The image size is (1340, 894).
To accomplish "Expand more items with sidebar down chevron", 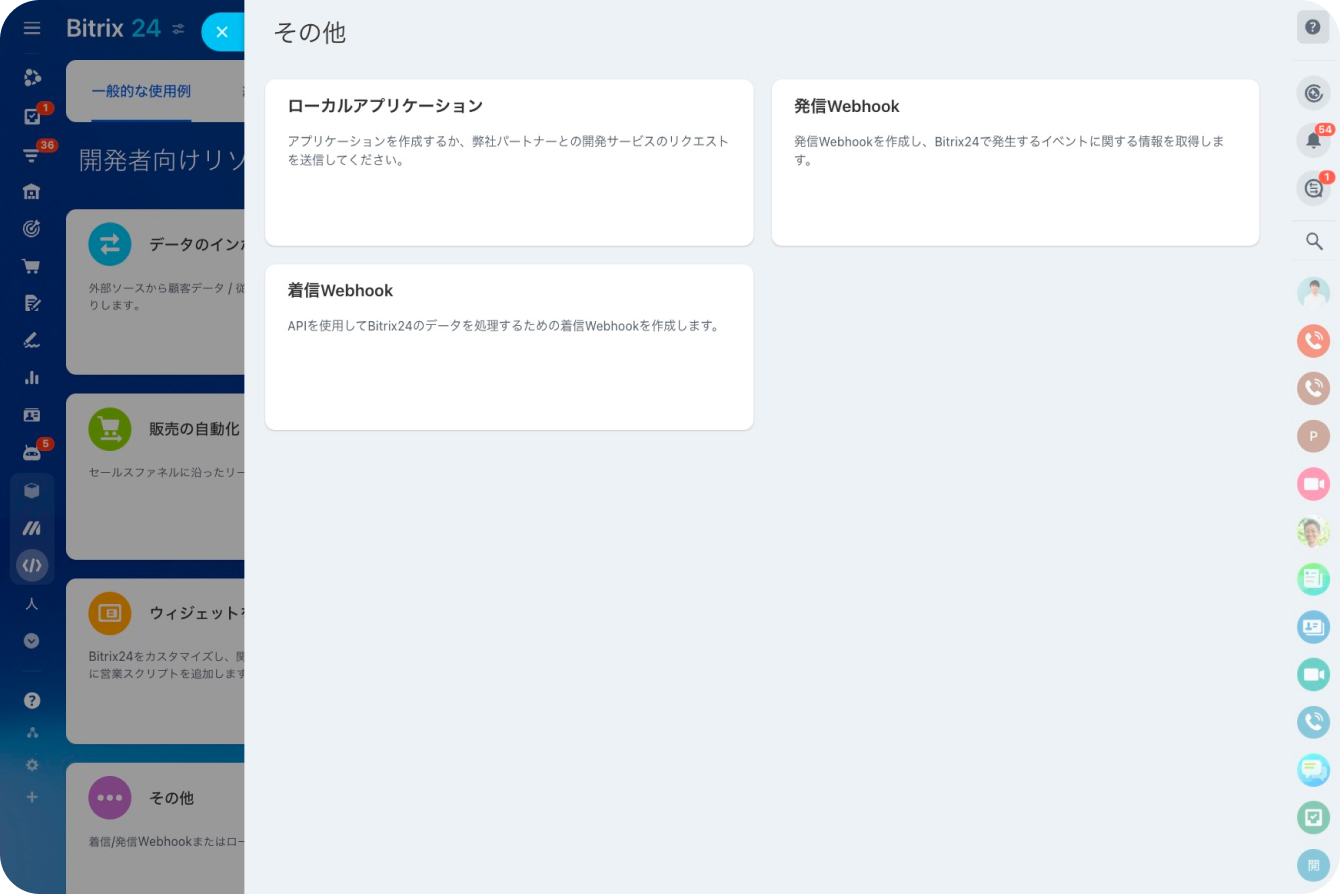I will pos(32,640).
